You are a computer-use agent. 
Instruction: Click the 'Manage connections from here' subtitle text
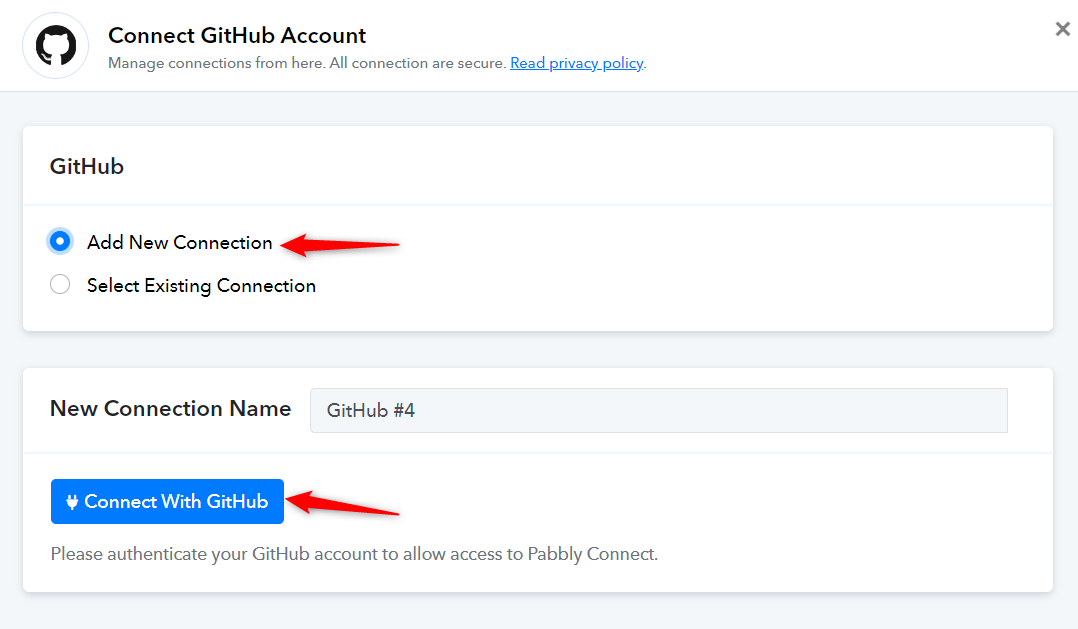click(216, 63)
